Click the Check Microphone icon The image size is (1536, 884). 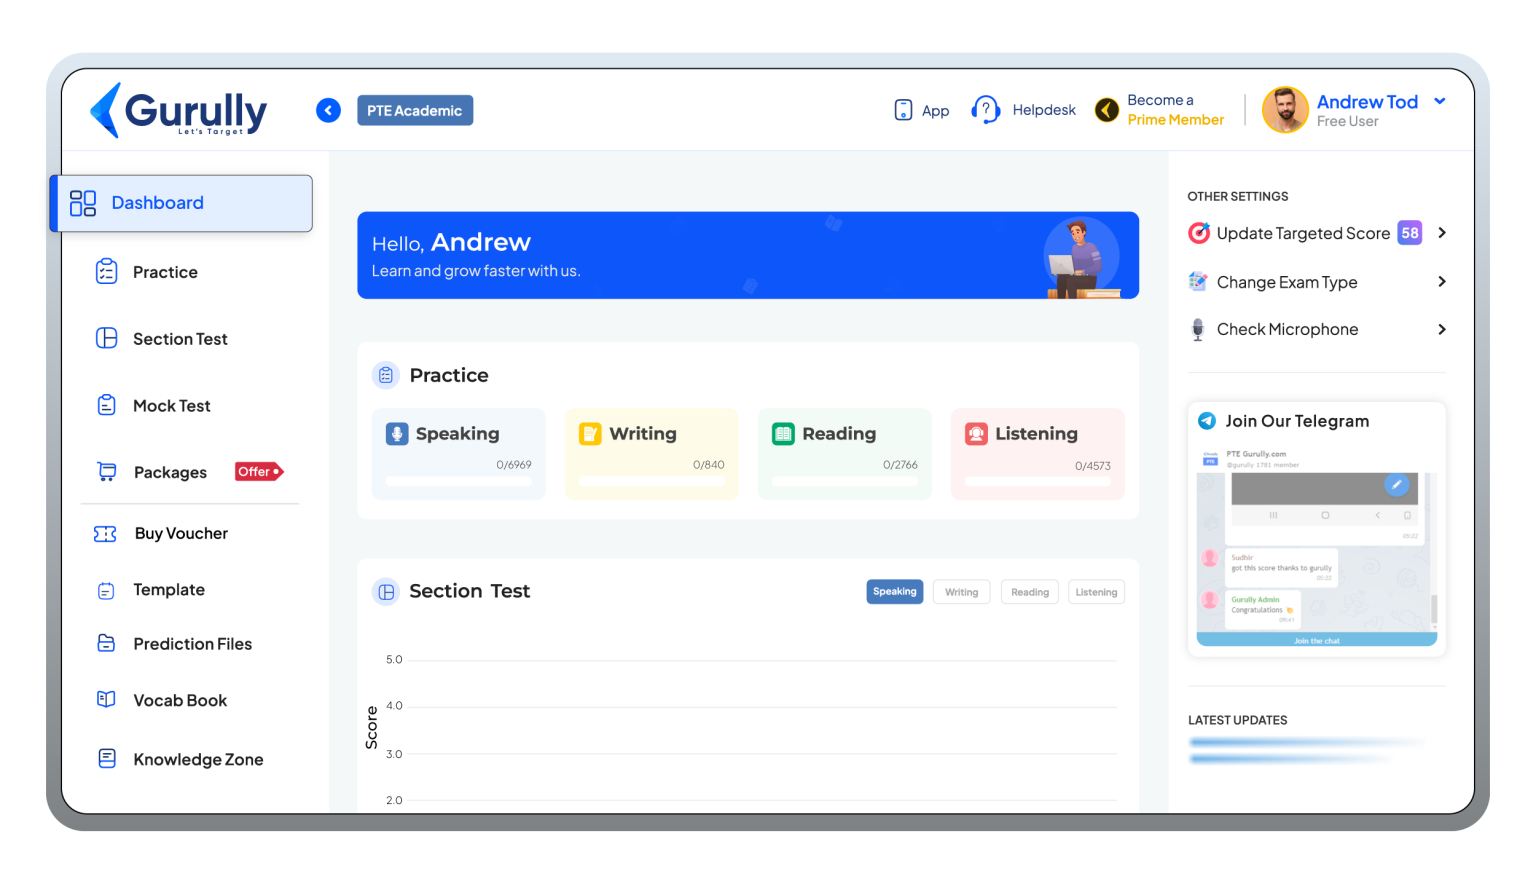tap(1197, 329)
